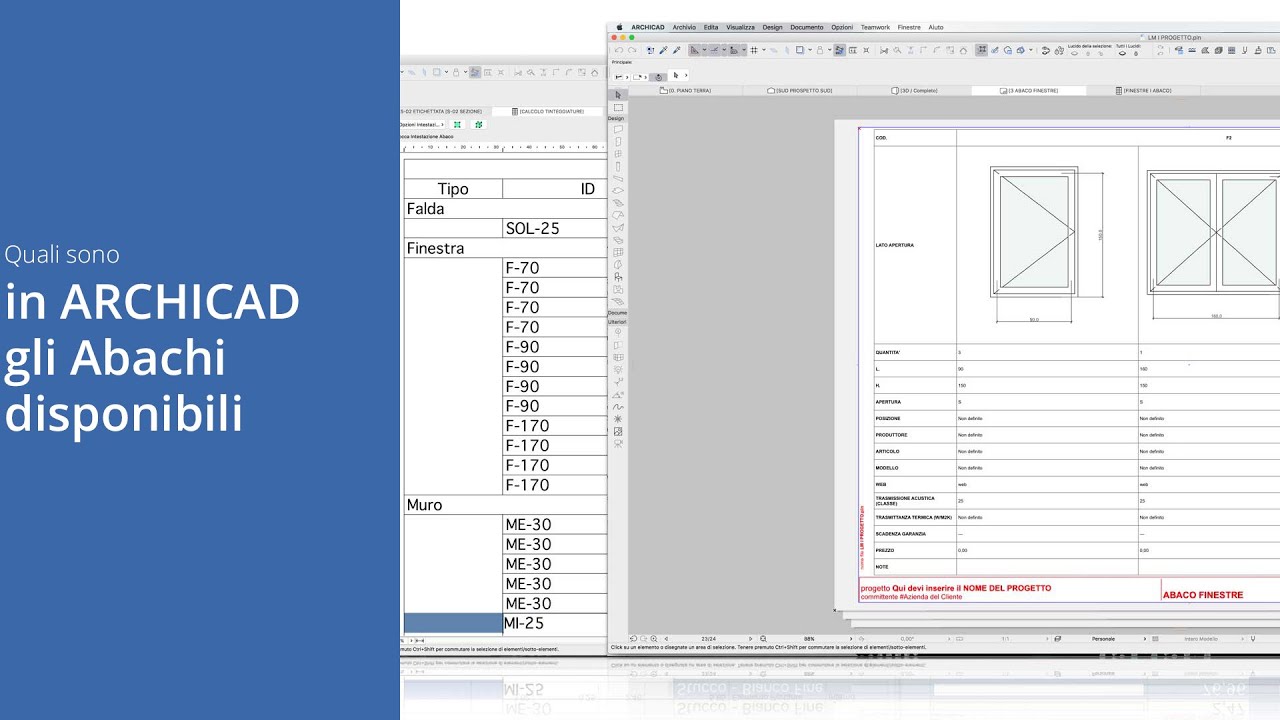Select the MI-25 cell in the schedule

point(555,623)
